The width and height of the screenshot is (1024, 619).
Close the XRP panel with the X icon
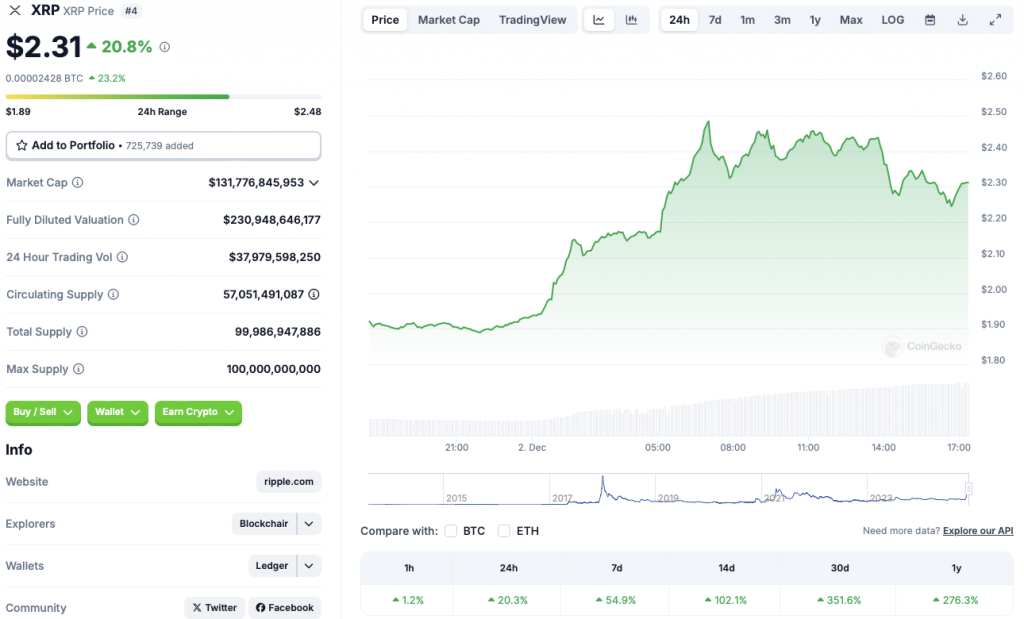[x=14, y=10]
